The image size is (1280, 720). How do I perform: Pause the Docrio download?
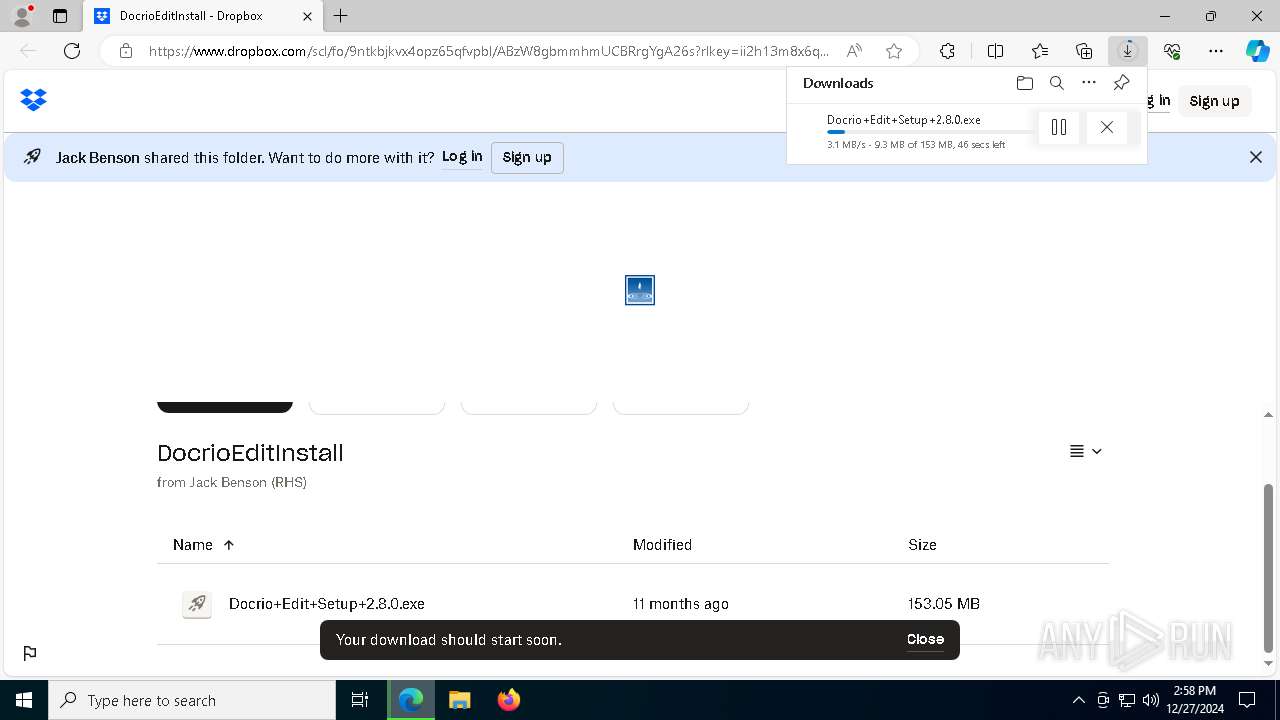point(1059,127)
